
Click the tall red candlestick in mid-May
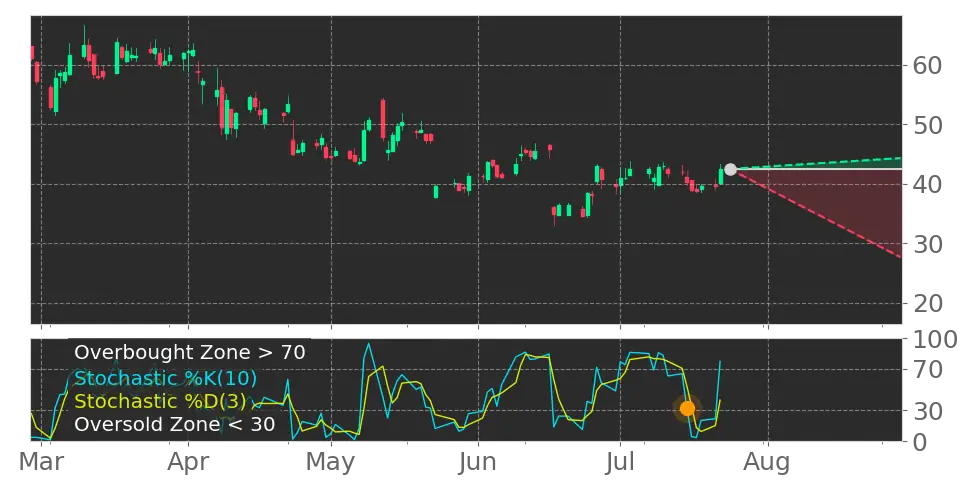(383, 119)
